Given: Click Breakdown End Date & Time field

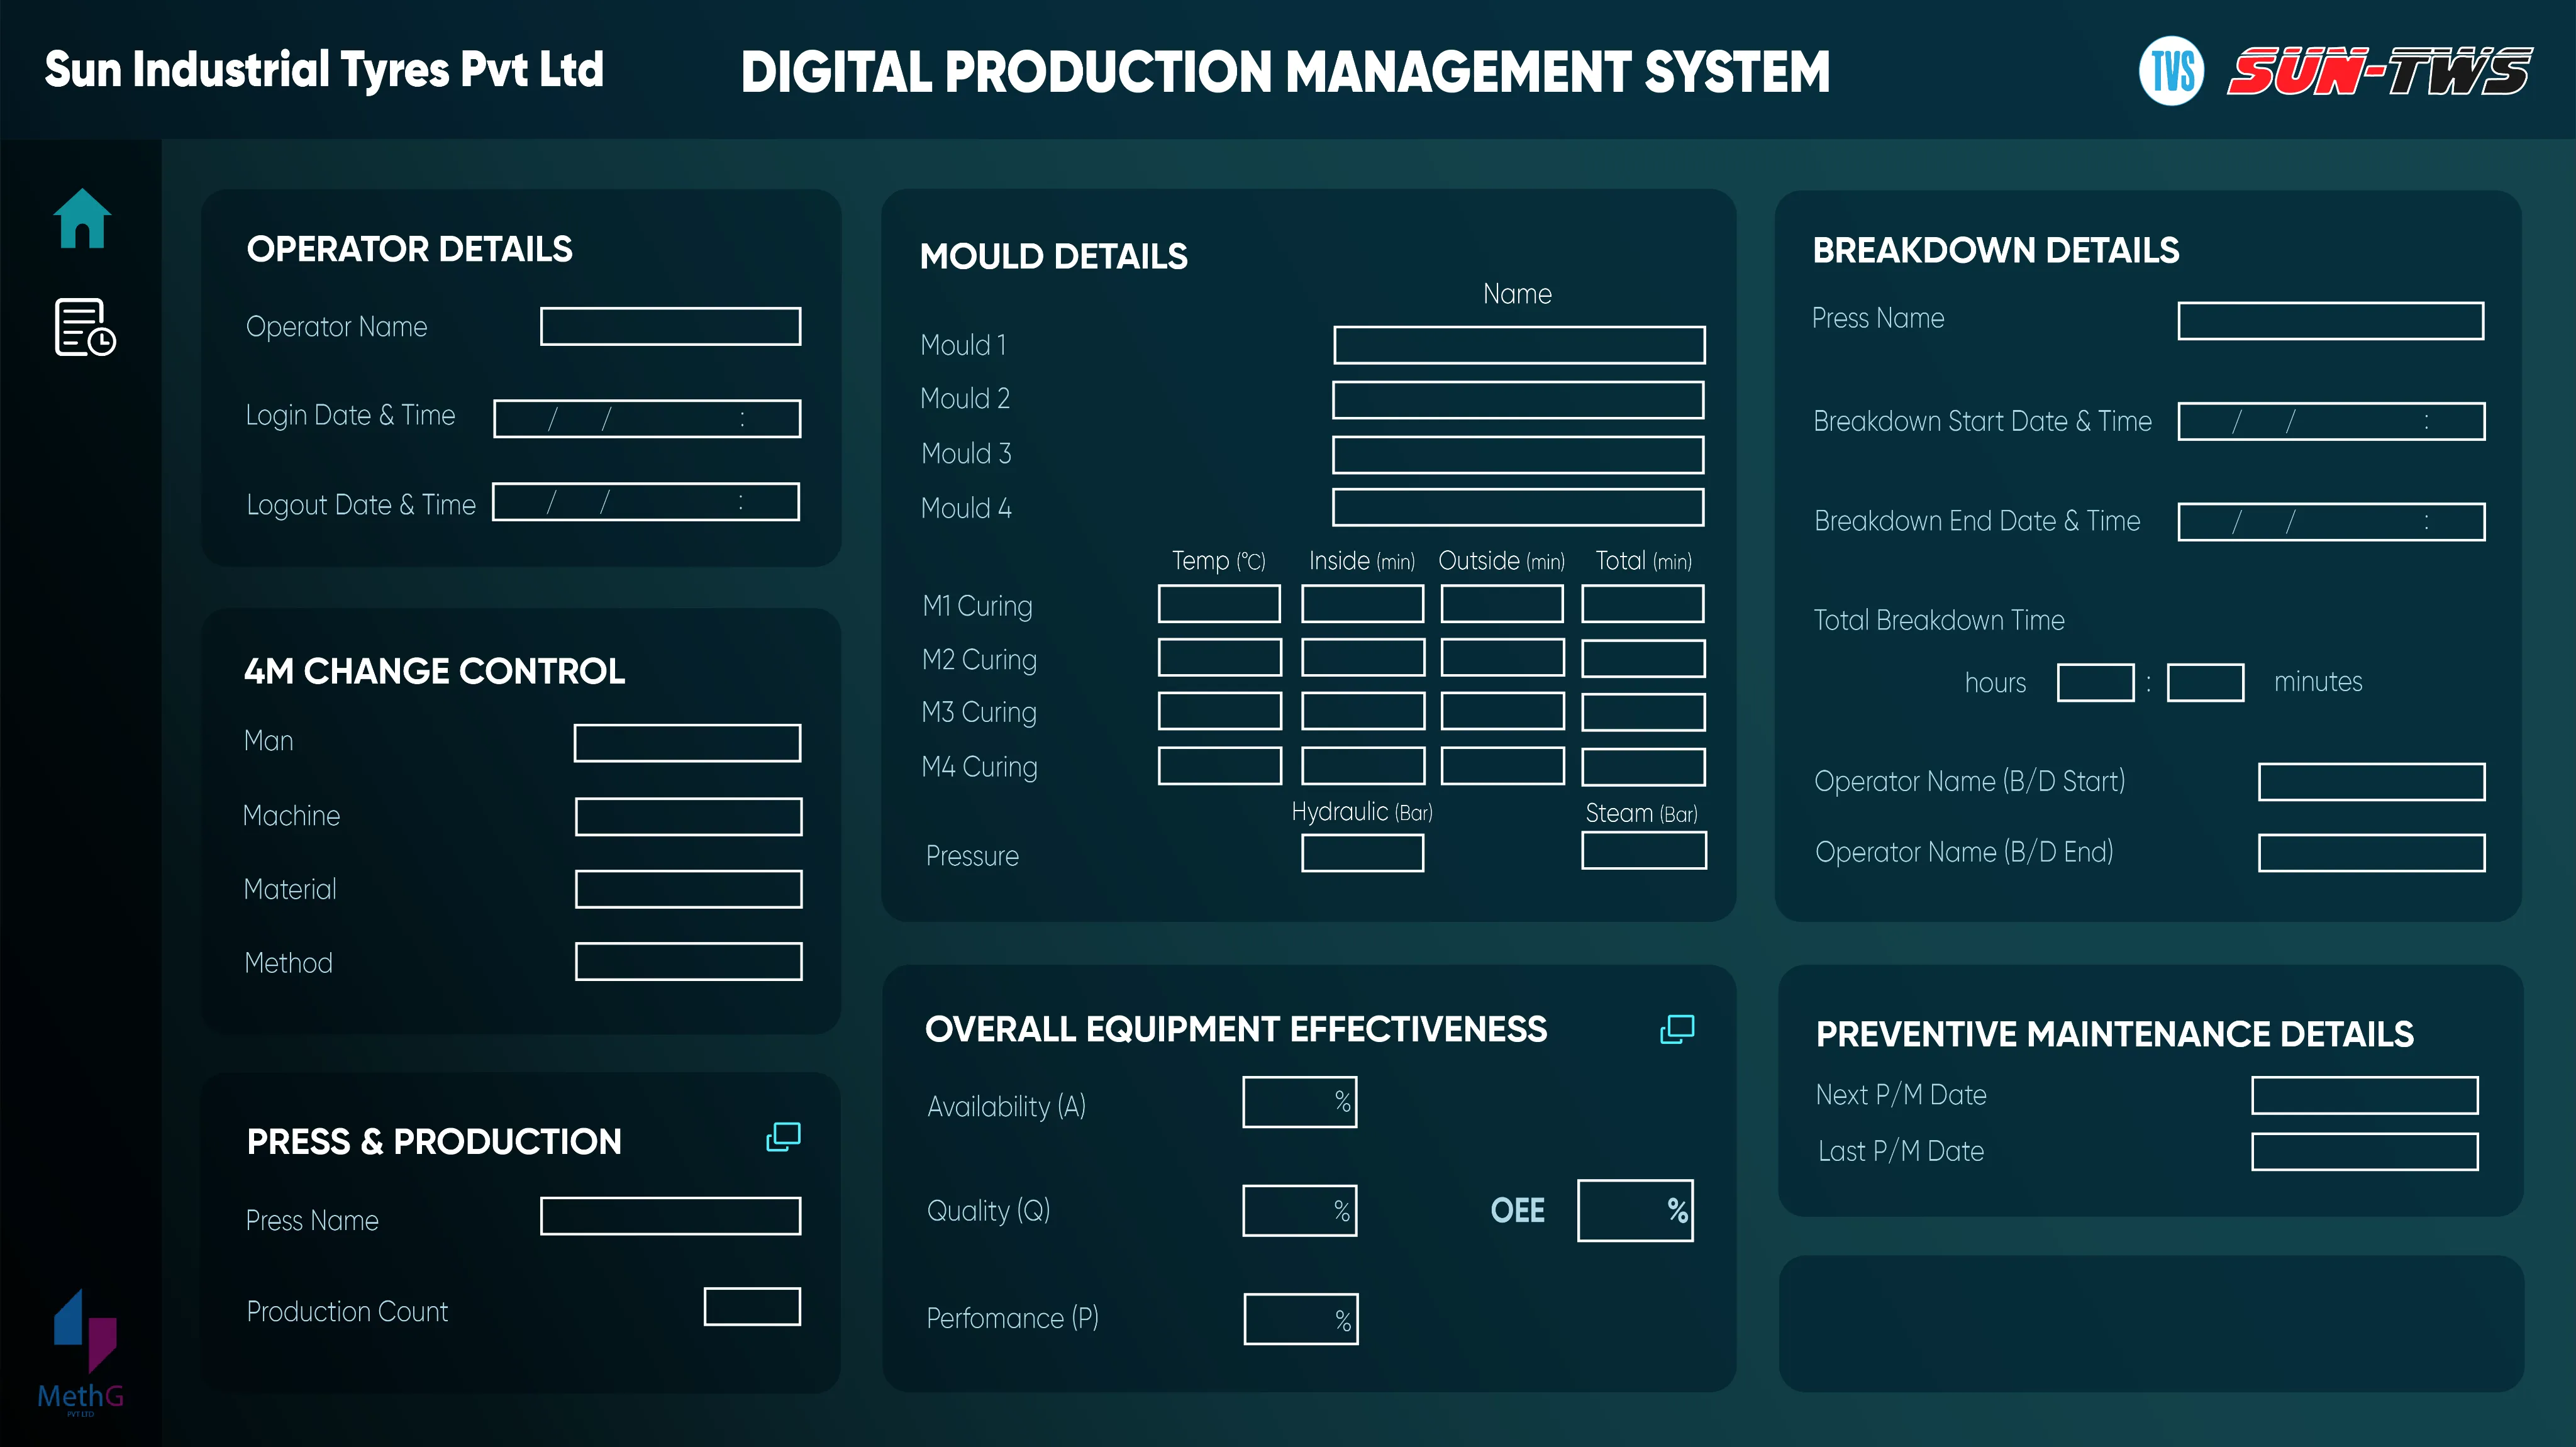Looking at the screenshot, I should 2332,522.
